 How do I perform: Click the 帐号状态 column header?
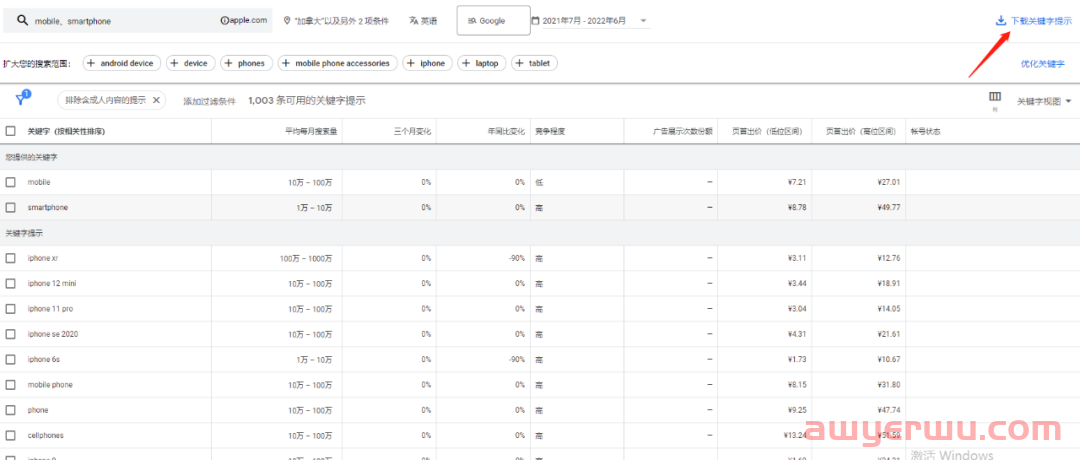[925, 131]
